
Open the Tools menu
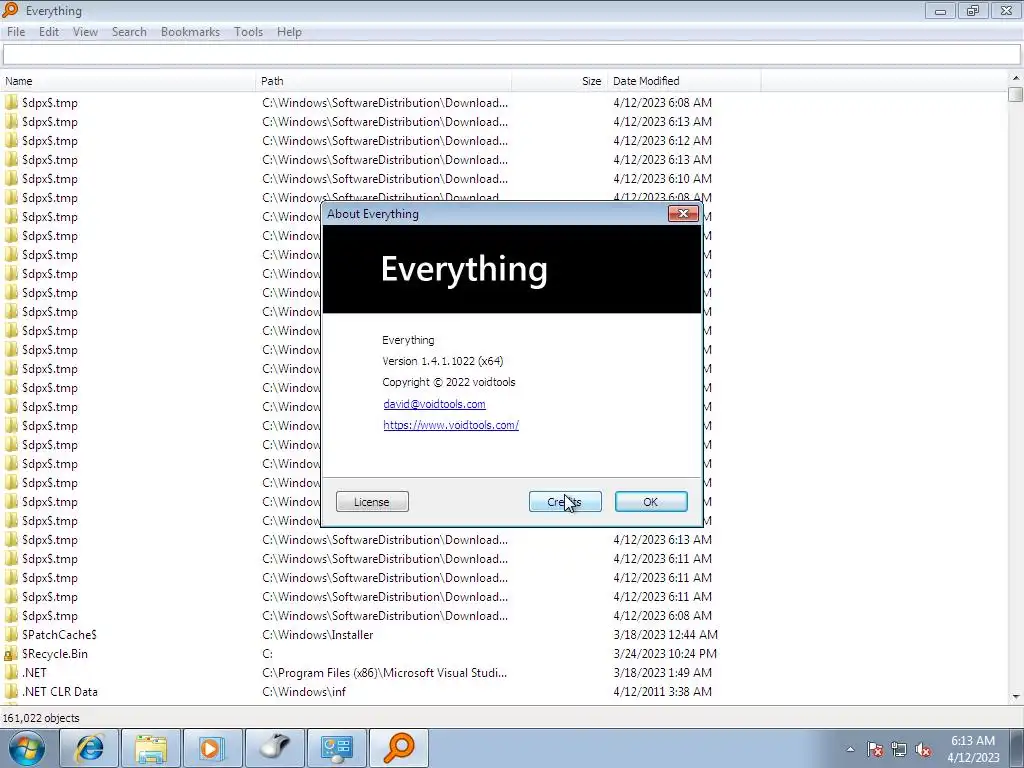click(x=248, y=32)
